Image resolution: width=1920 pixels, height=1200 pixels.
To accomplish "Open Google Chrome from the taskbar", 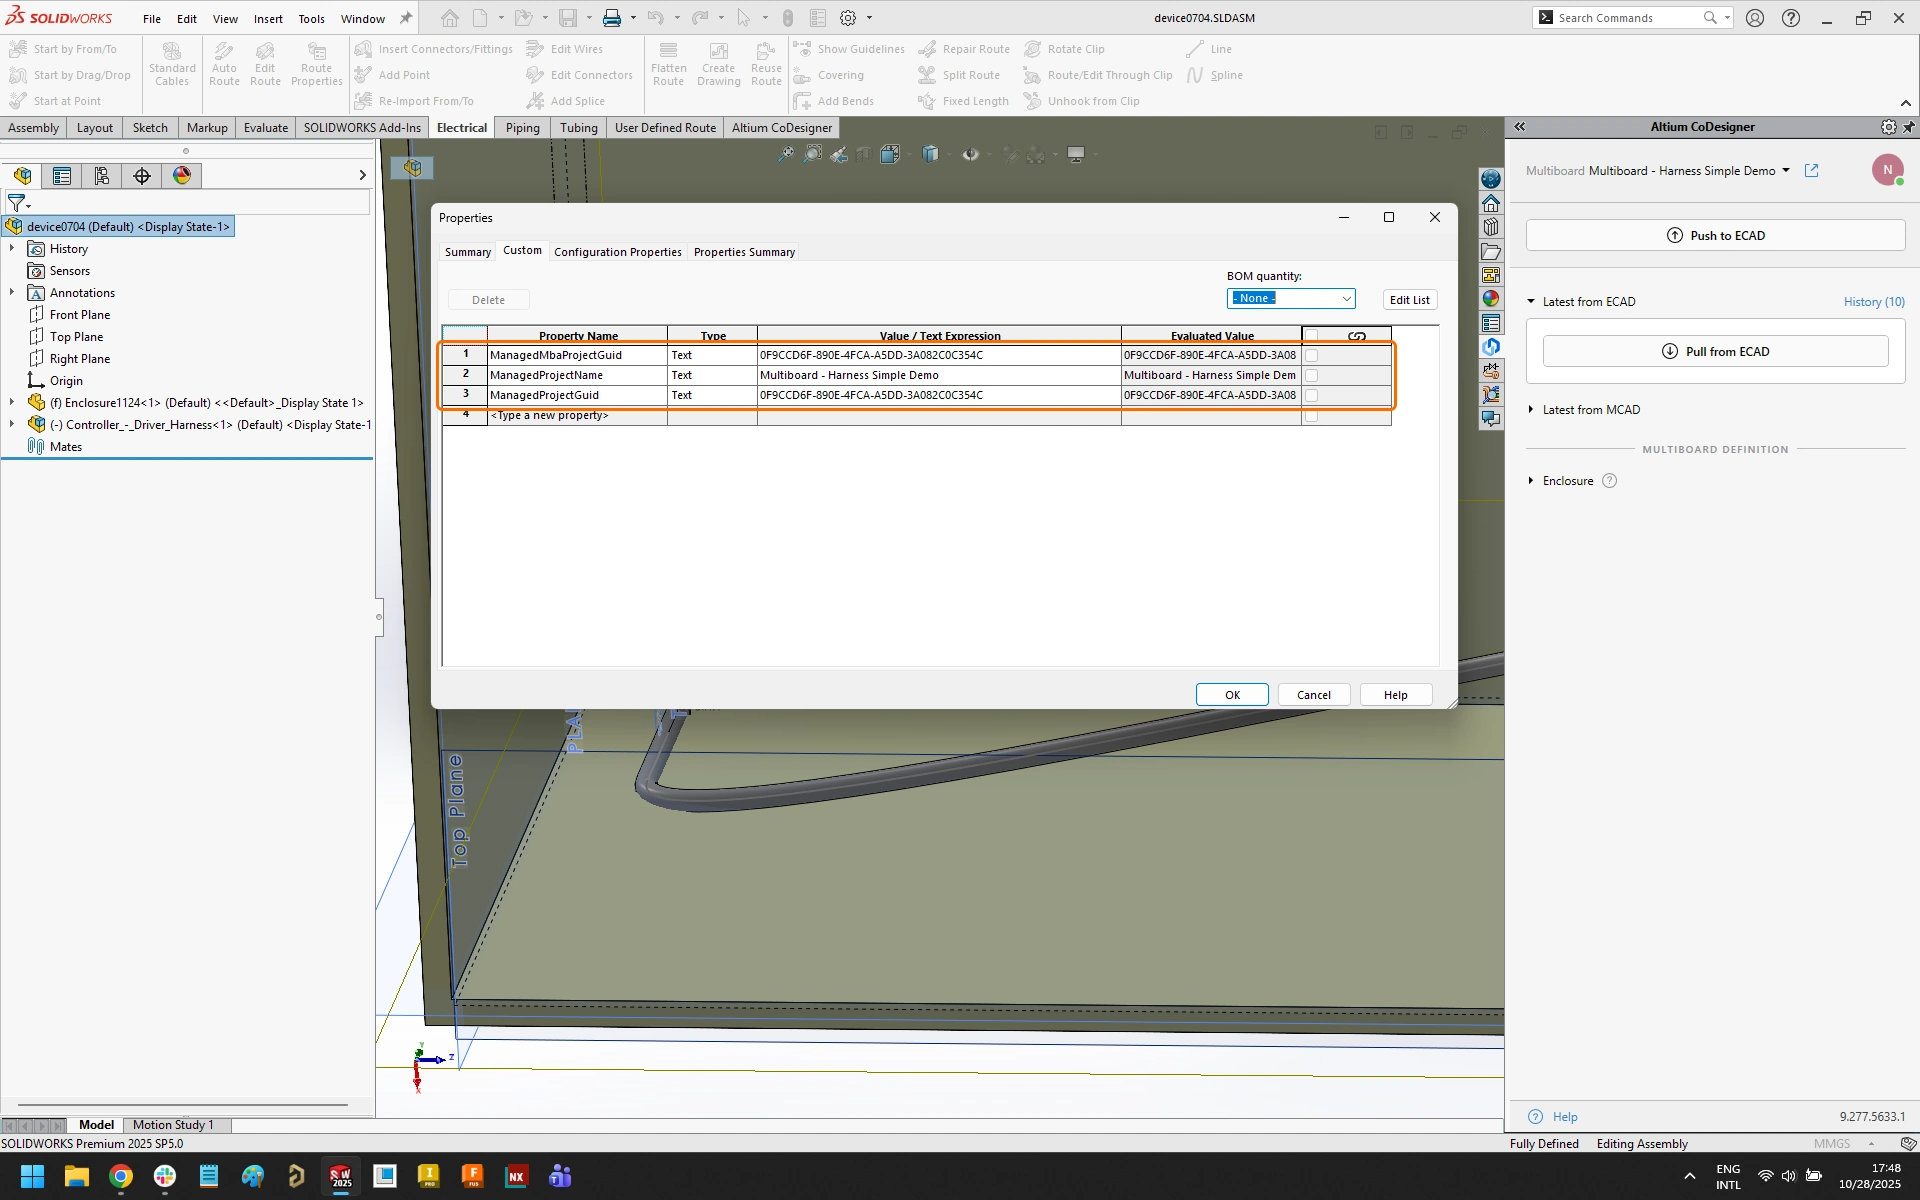I will coord(121,1177).
